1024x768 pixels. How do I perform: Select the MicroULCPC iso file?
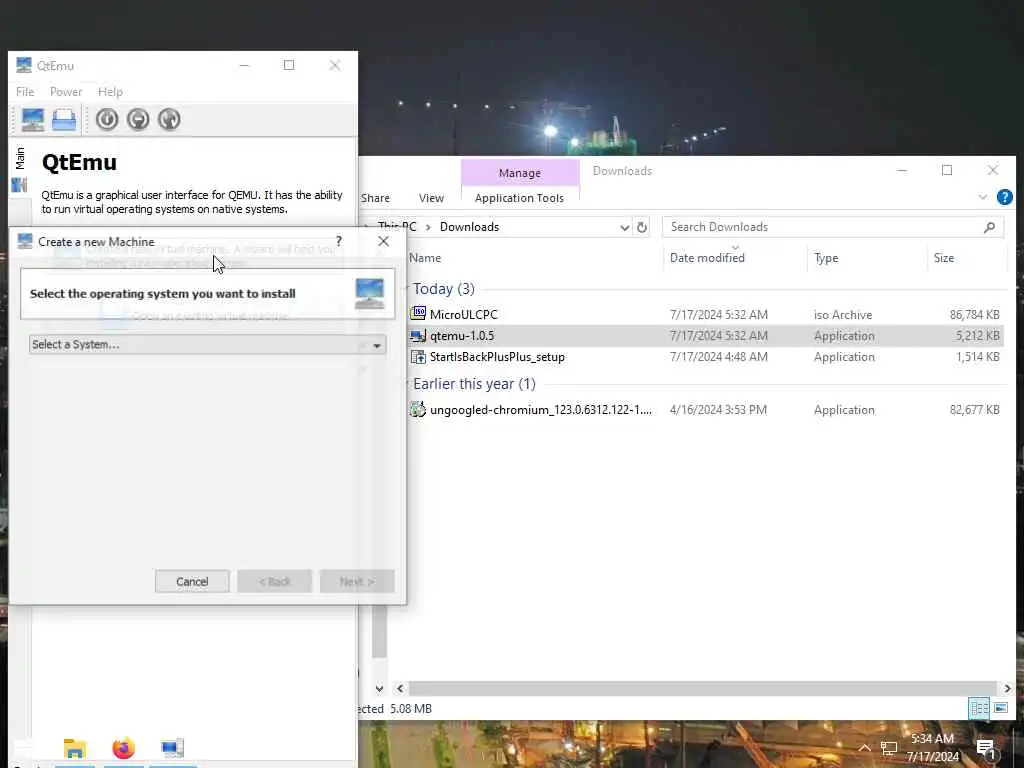[464, 314]
